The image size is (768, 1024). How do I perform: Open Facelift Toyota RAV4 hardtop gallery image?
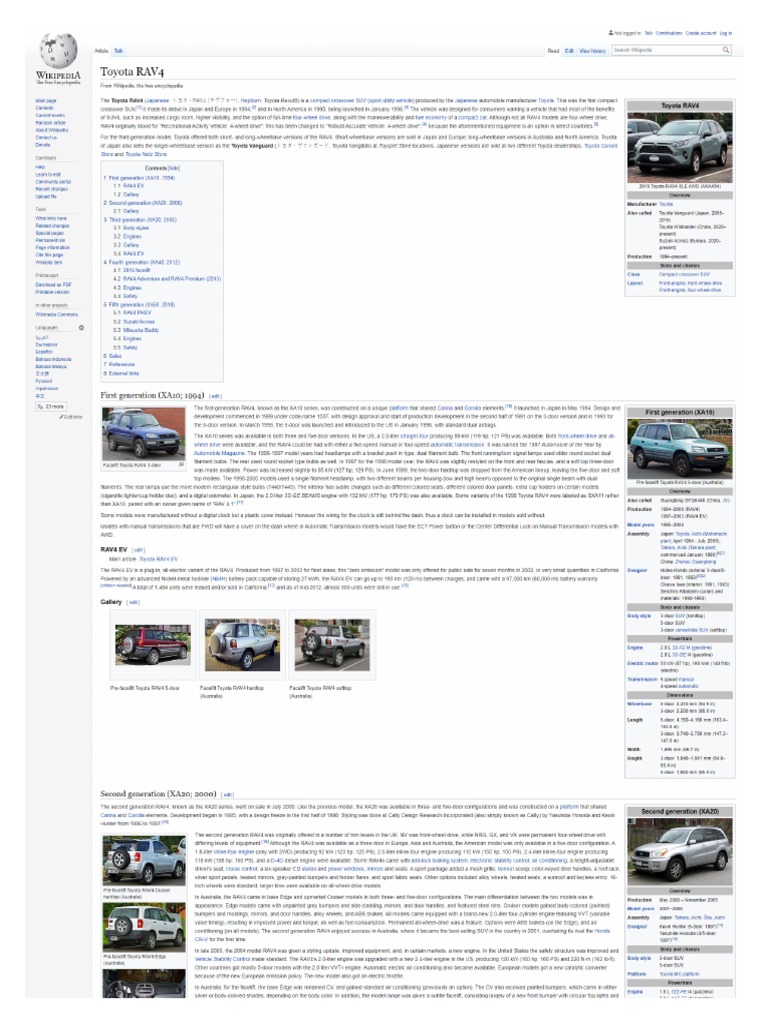pos(242,645)
